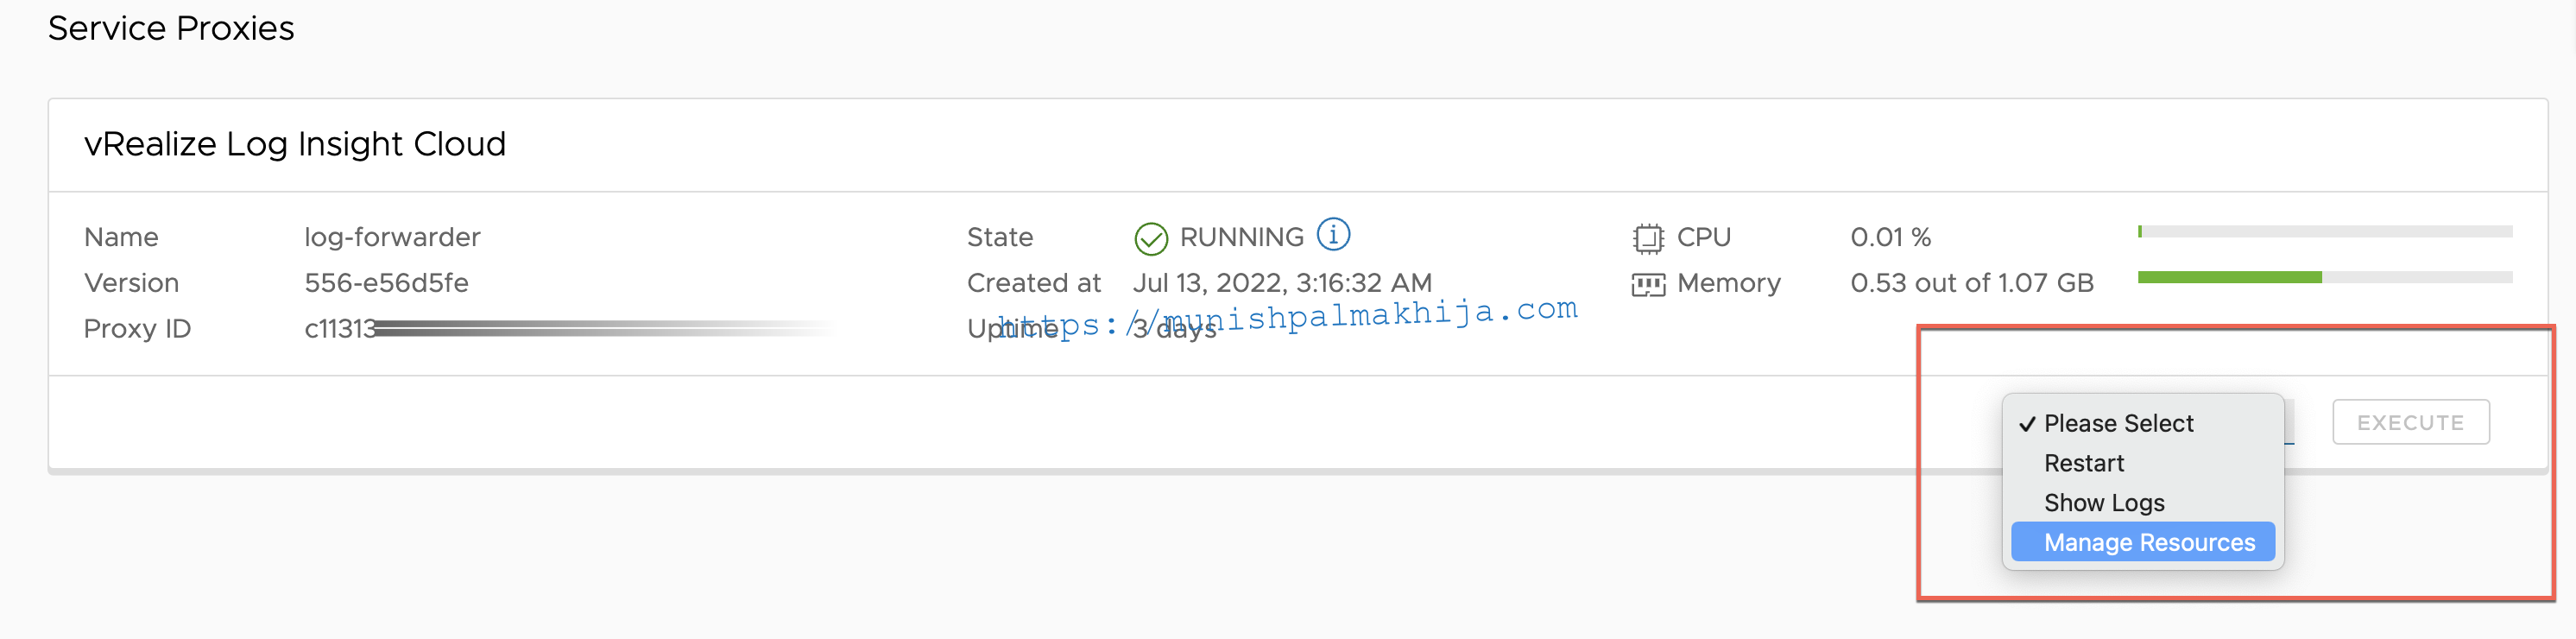Click the vRealize Log Insight Cloud header
The height and width of the screenshot is (639, 2576).
pos(295,144)
